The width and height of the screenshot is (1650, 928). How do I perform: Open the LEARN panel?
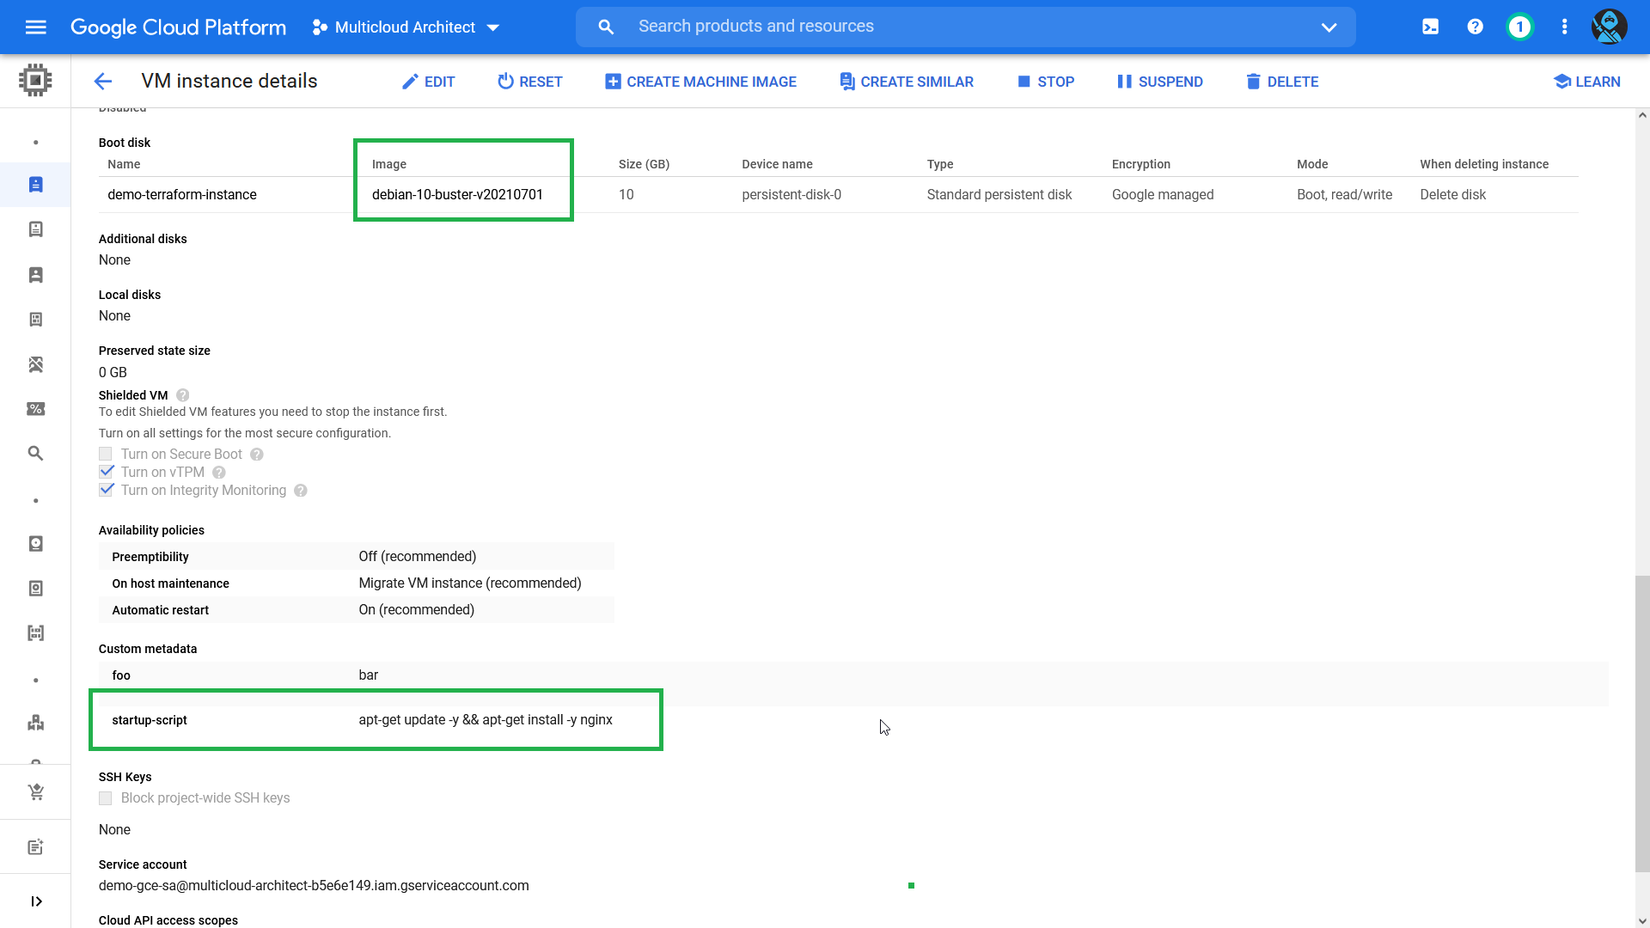pos(1587,82)
